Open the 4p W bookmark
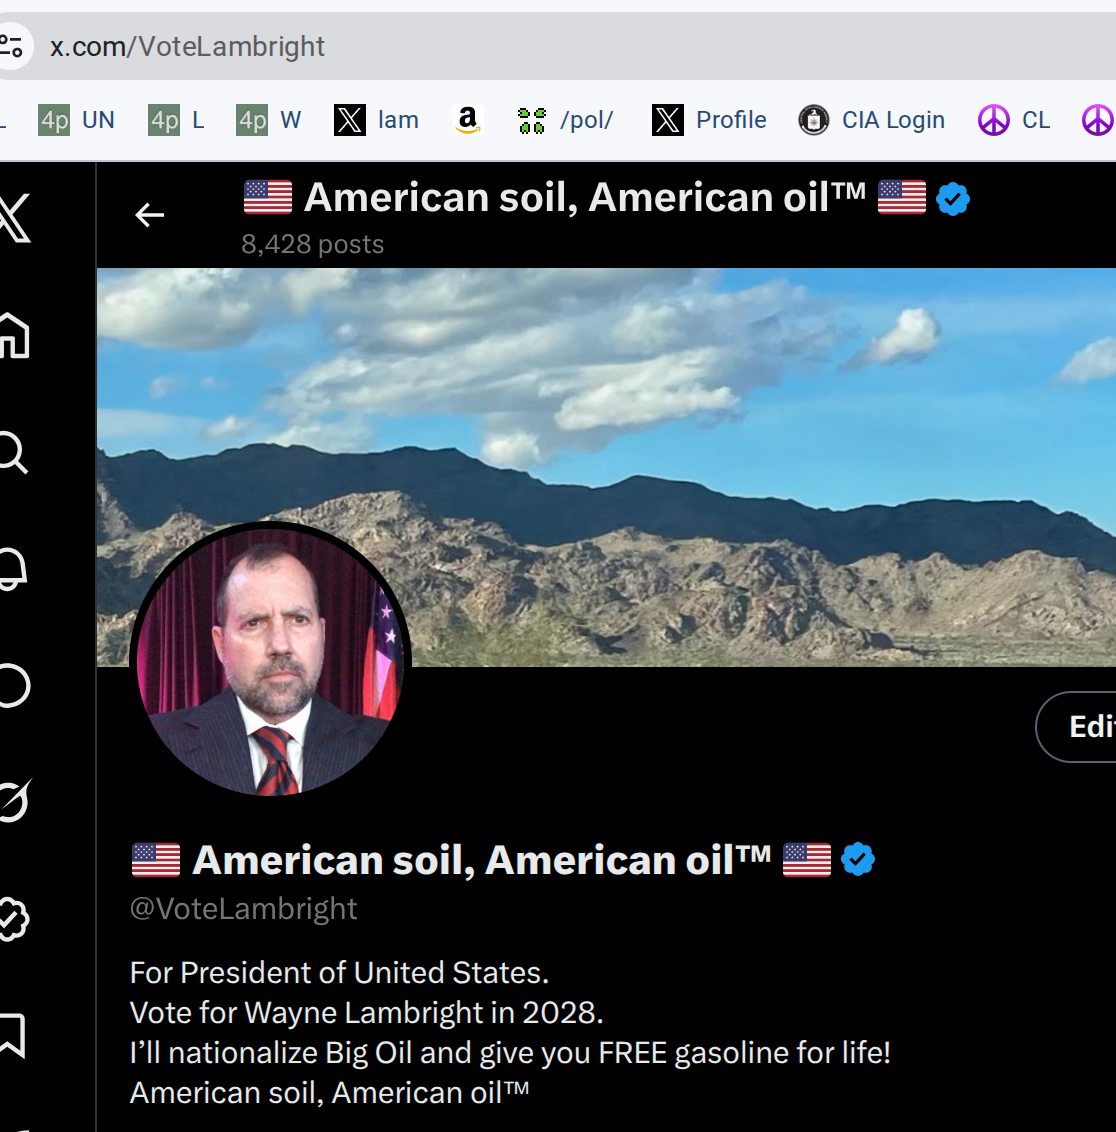 point(269,120)
